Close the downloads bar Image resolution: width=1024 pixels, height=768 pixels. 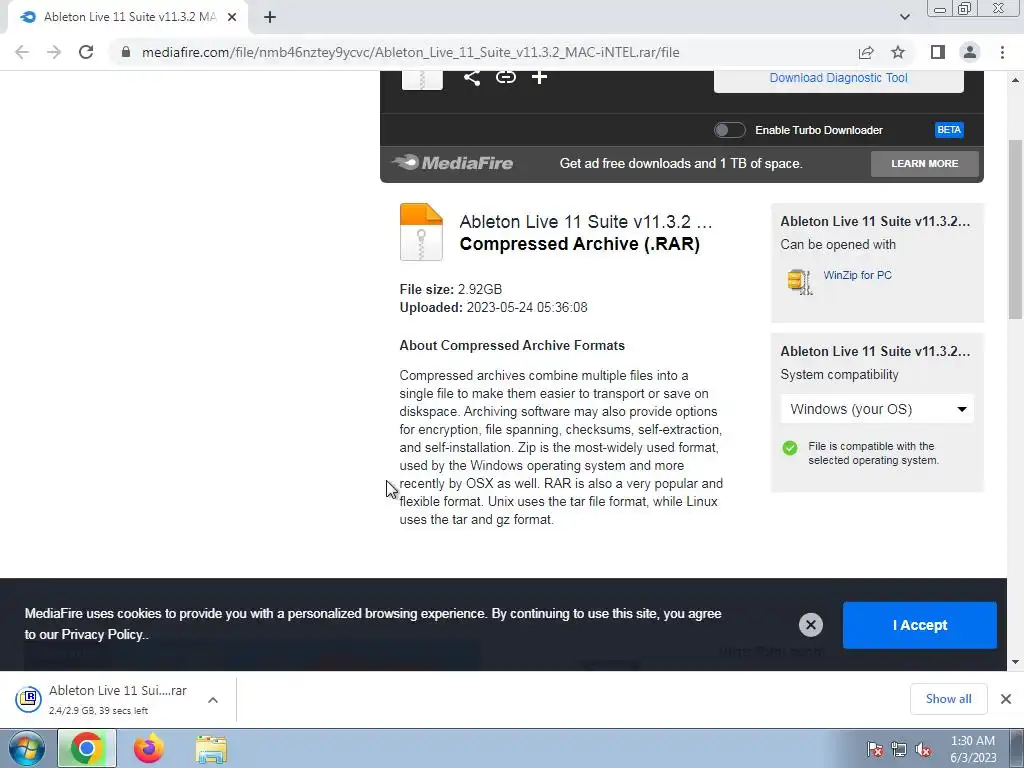1006,699
